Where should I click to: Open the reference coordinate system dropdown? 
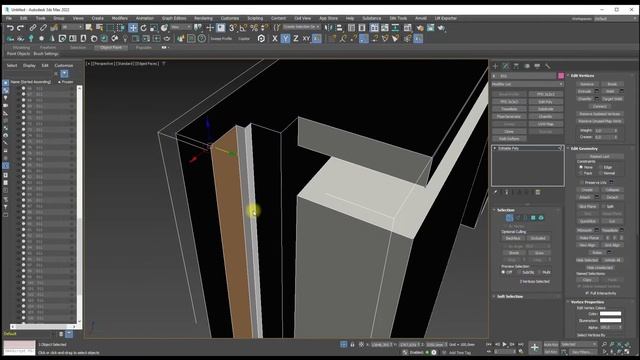[x=181, y=27]
